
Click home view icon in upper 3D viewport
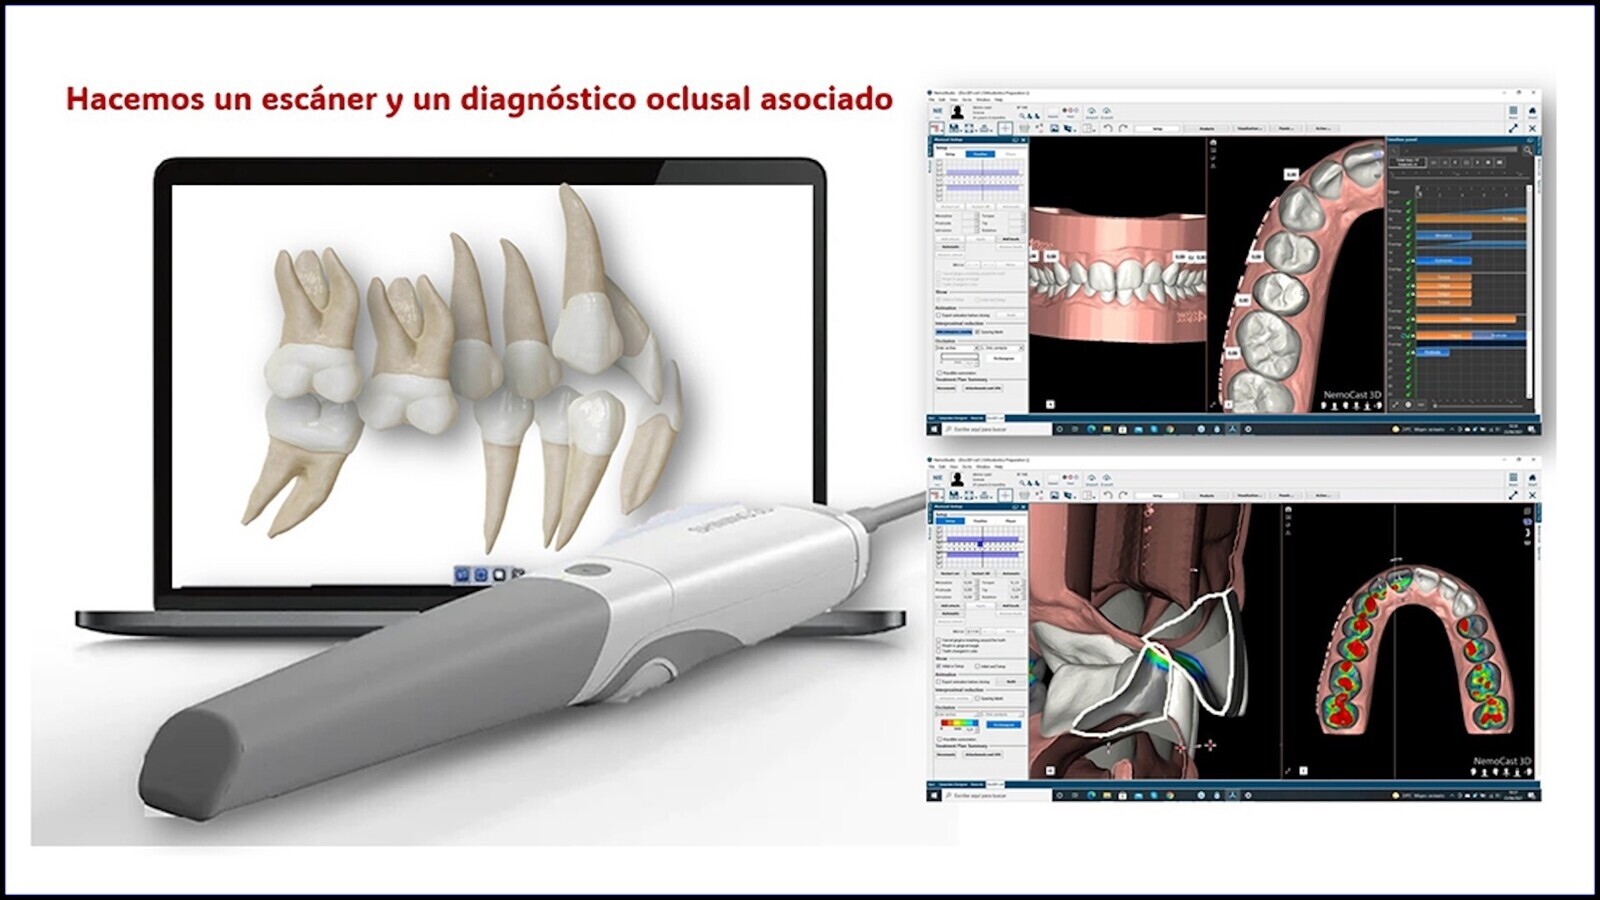pos(1213,143)
